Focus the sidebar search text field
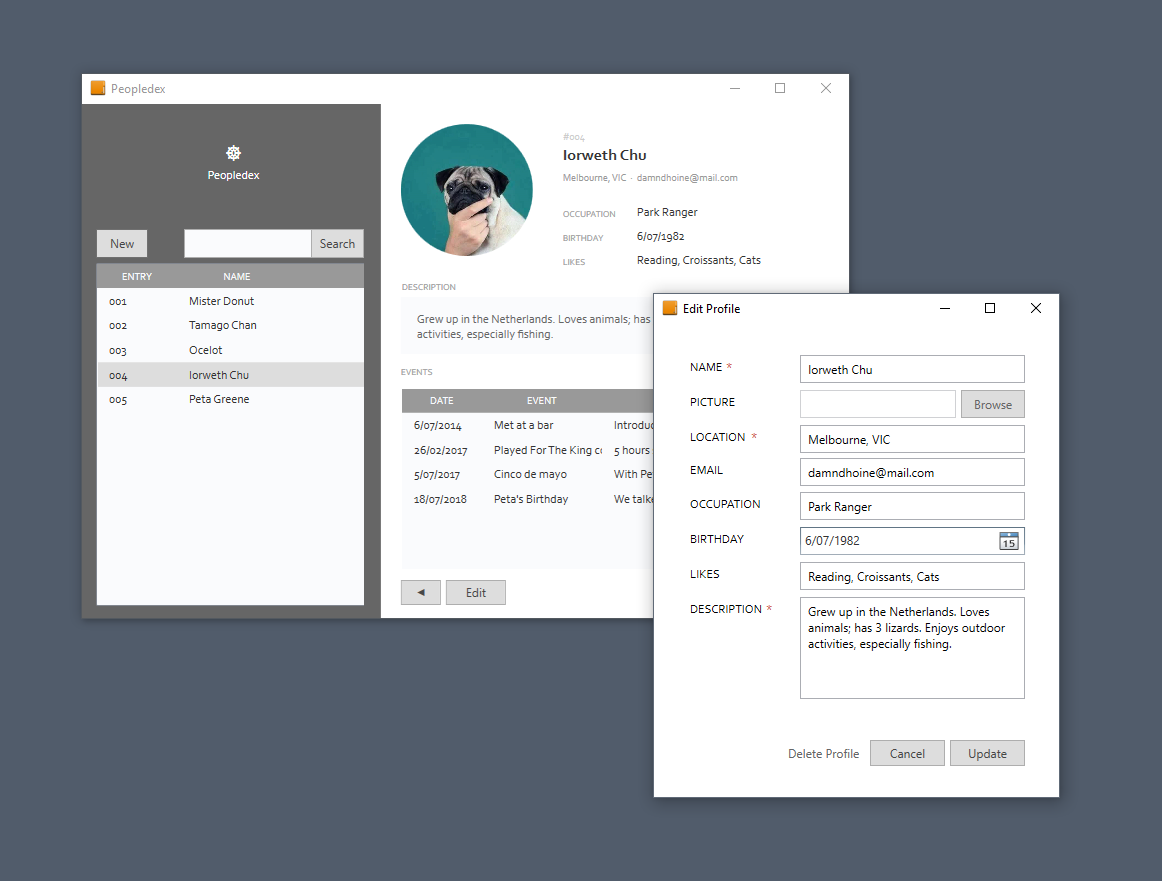 tap(247, 244)
